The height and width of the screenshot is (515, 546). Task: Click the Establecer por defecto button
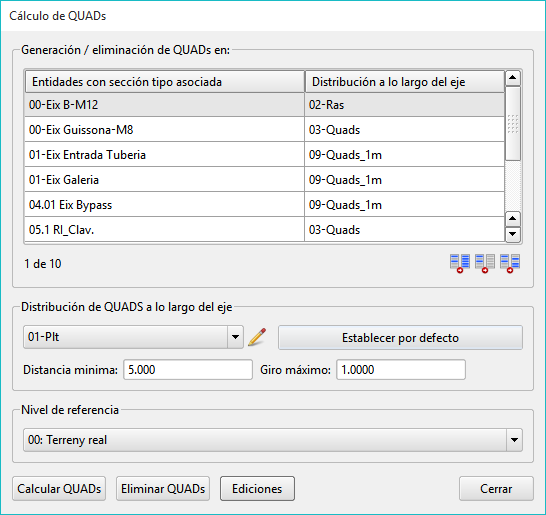(400, 337)
